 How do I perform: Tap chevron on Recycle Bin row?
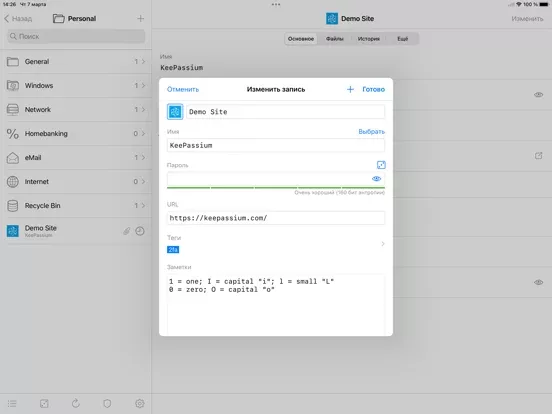(x=143, y=205)
